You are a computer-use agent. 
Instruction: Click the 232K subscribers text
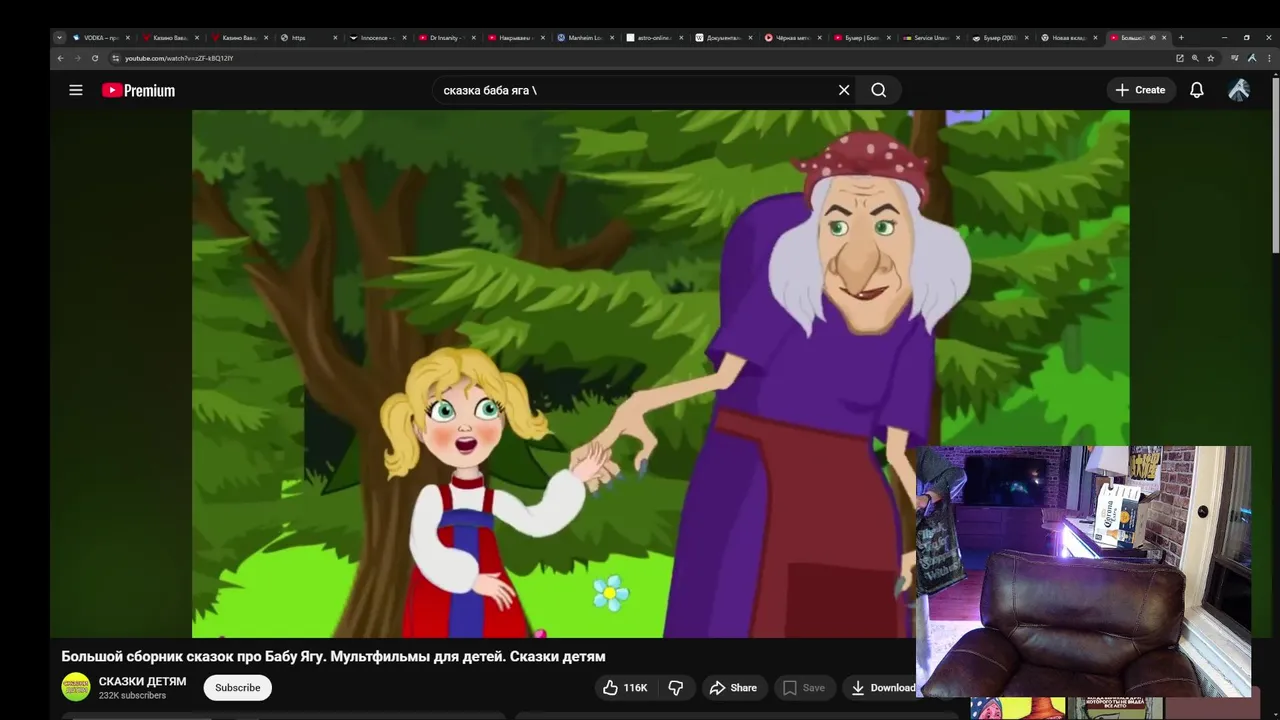pyautogui.click(x=132, y=695)
